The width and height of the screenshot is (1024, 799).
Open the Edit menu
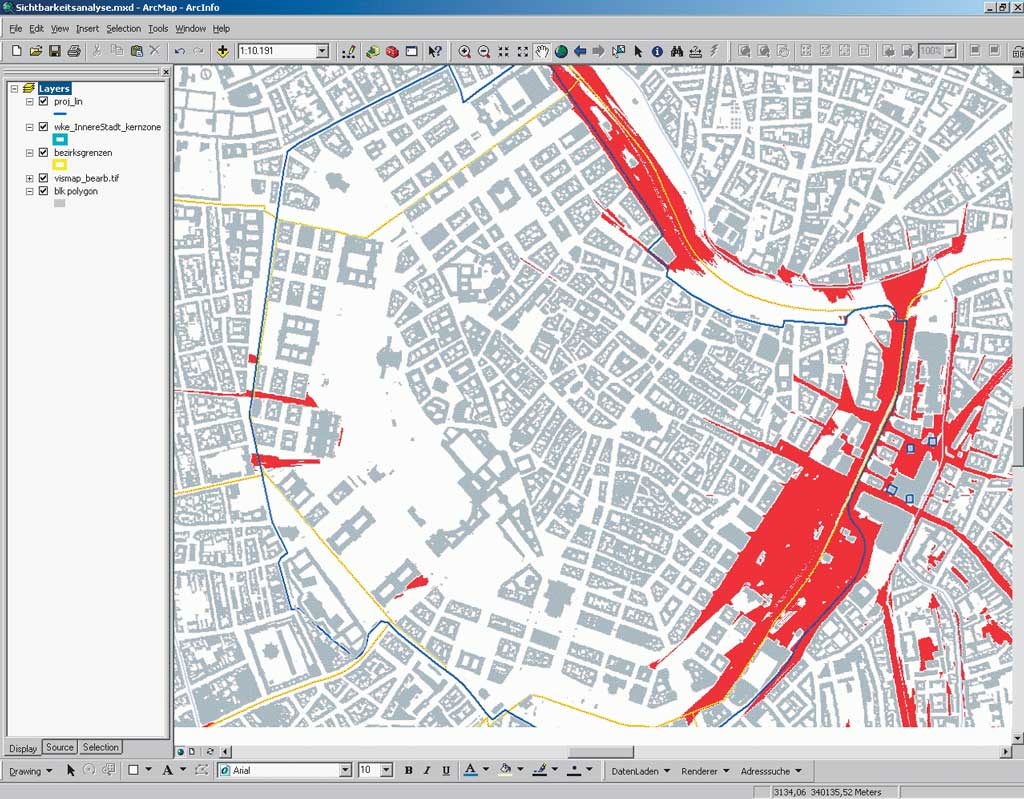pos(37,29)
